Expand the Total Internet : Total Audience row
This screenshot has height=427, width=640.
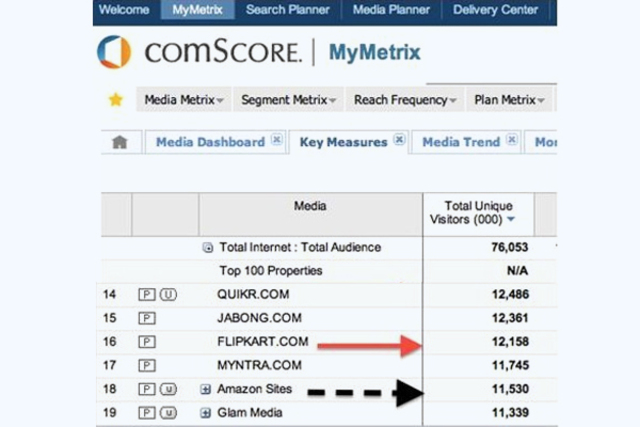(208, 247)
